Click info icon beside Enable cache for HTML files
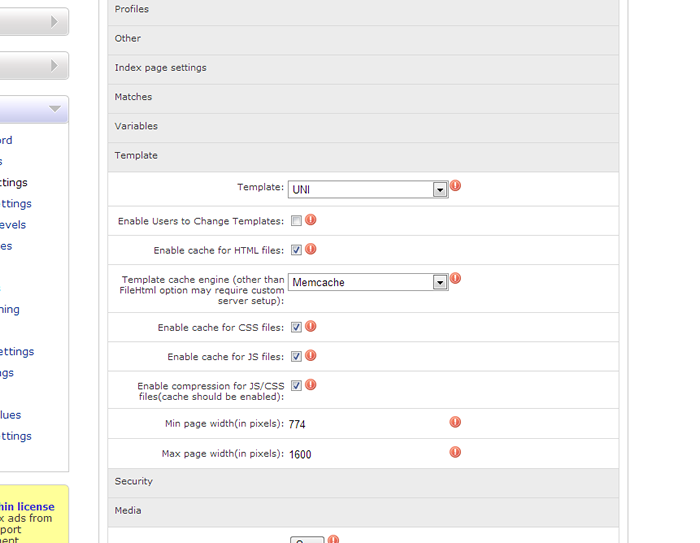Viewport: 700px width, 543px height. point(310,249)
